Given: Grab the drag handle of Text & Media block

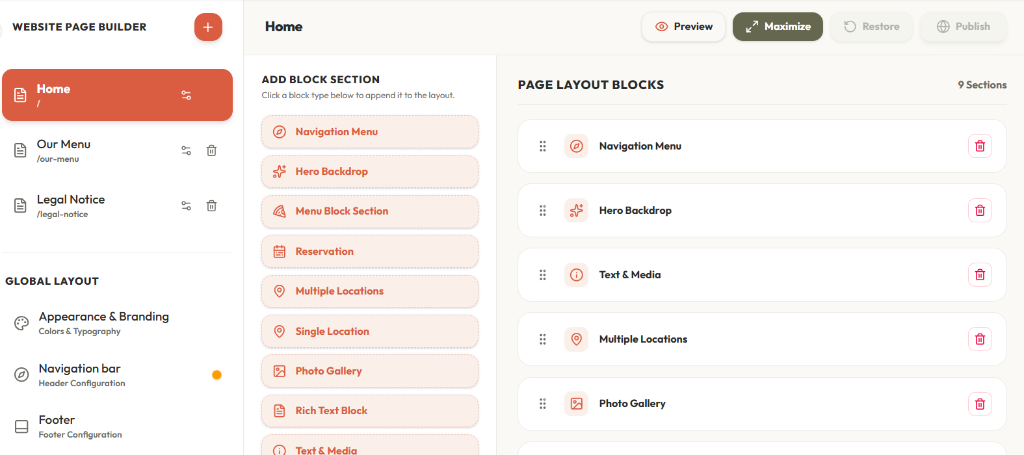Looking at the screenshot, I should [x=543, y=275].
